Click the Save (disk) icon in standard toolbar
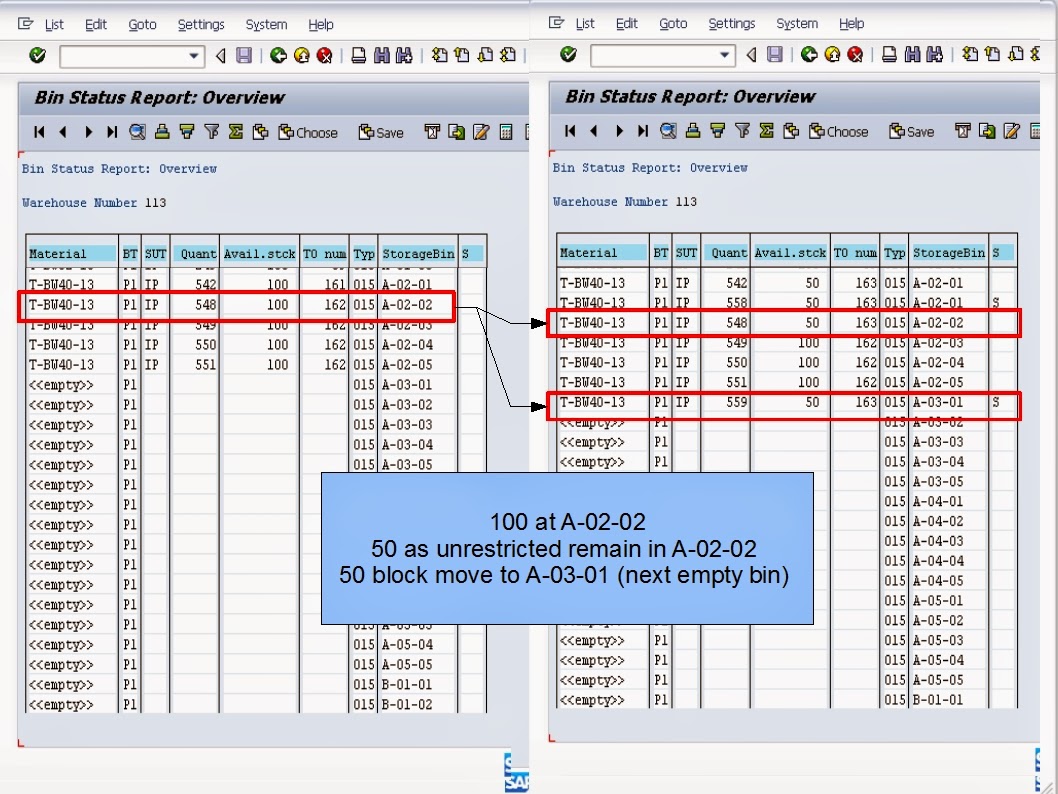Image resolution: width=1058 pixels, height=794 pixels. (x=243, y=55)
